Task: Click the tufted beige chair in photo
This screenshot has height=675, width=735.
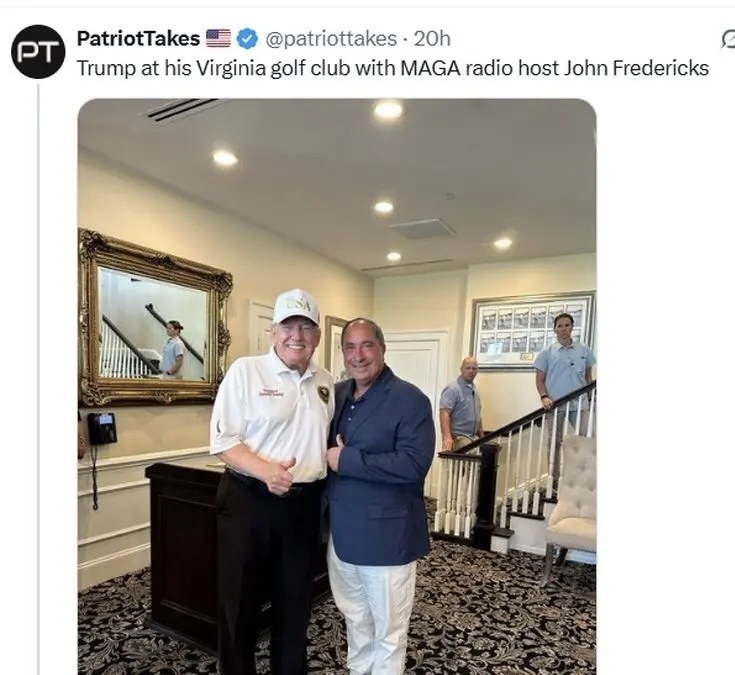Action: (x=571, y=506)
